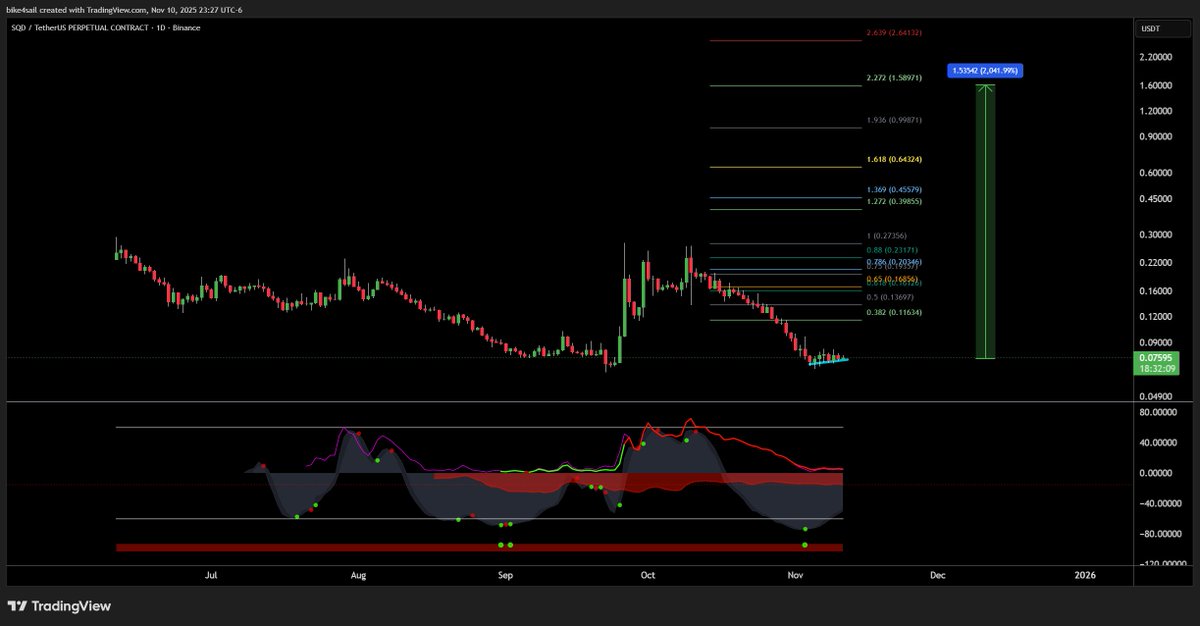This screenshot has width=1200, height=626.
Task: Click the 1.20000 price axis value
Action: tap(1155, 112)
